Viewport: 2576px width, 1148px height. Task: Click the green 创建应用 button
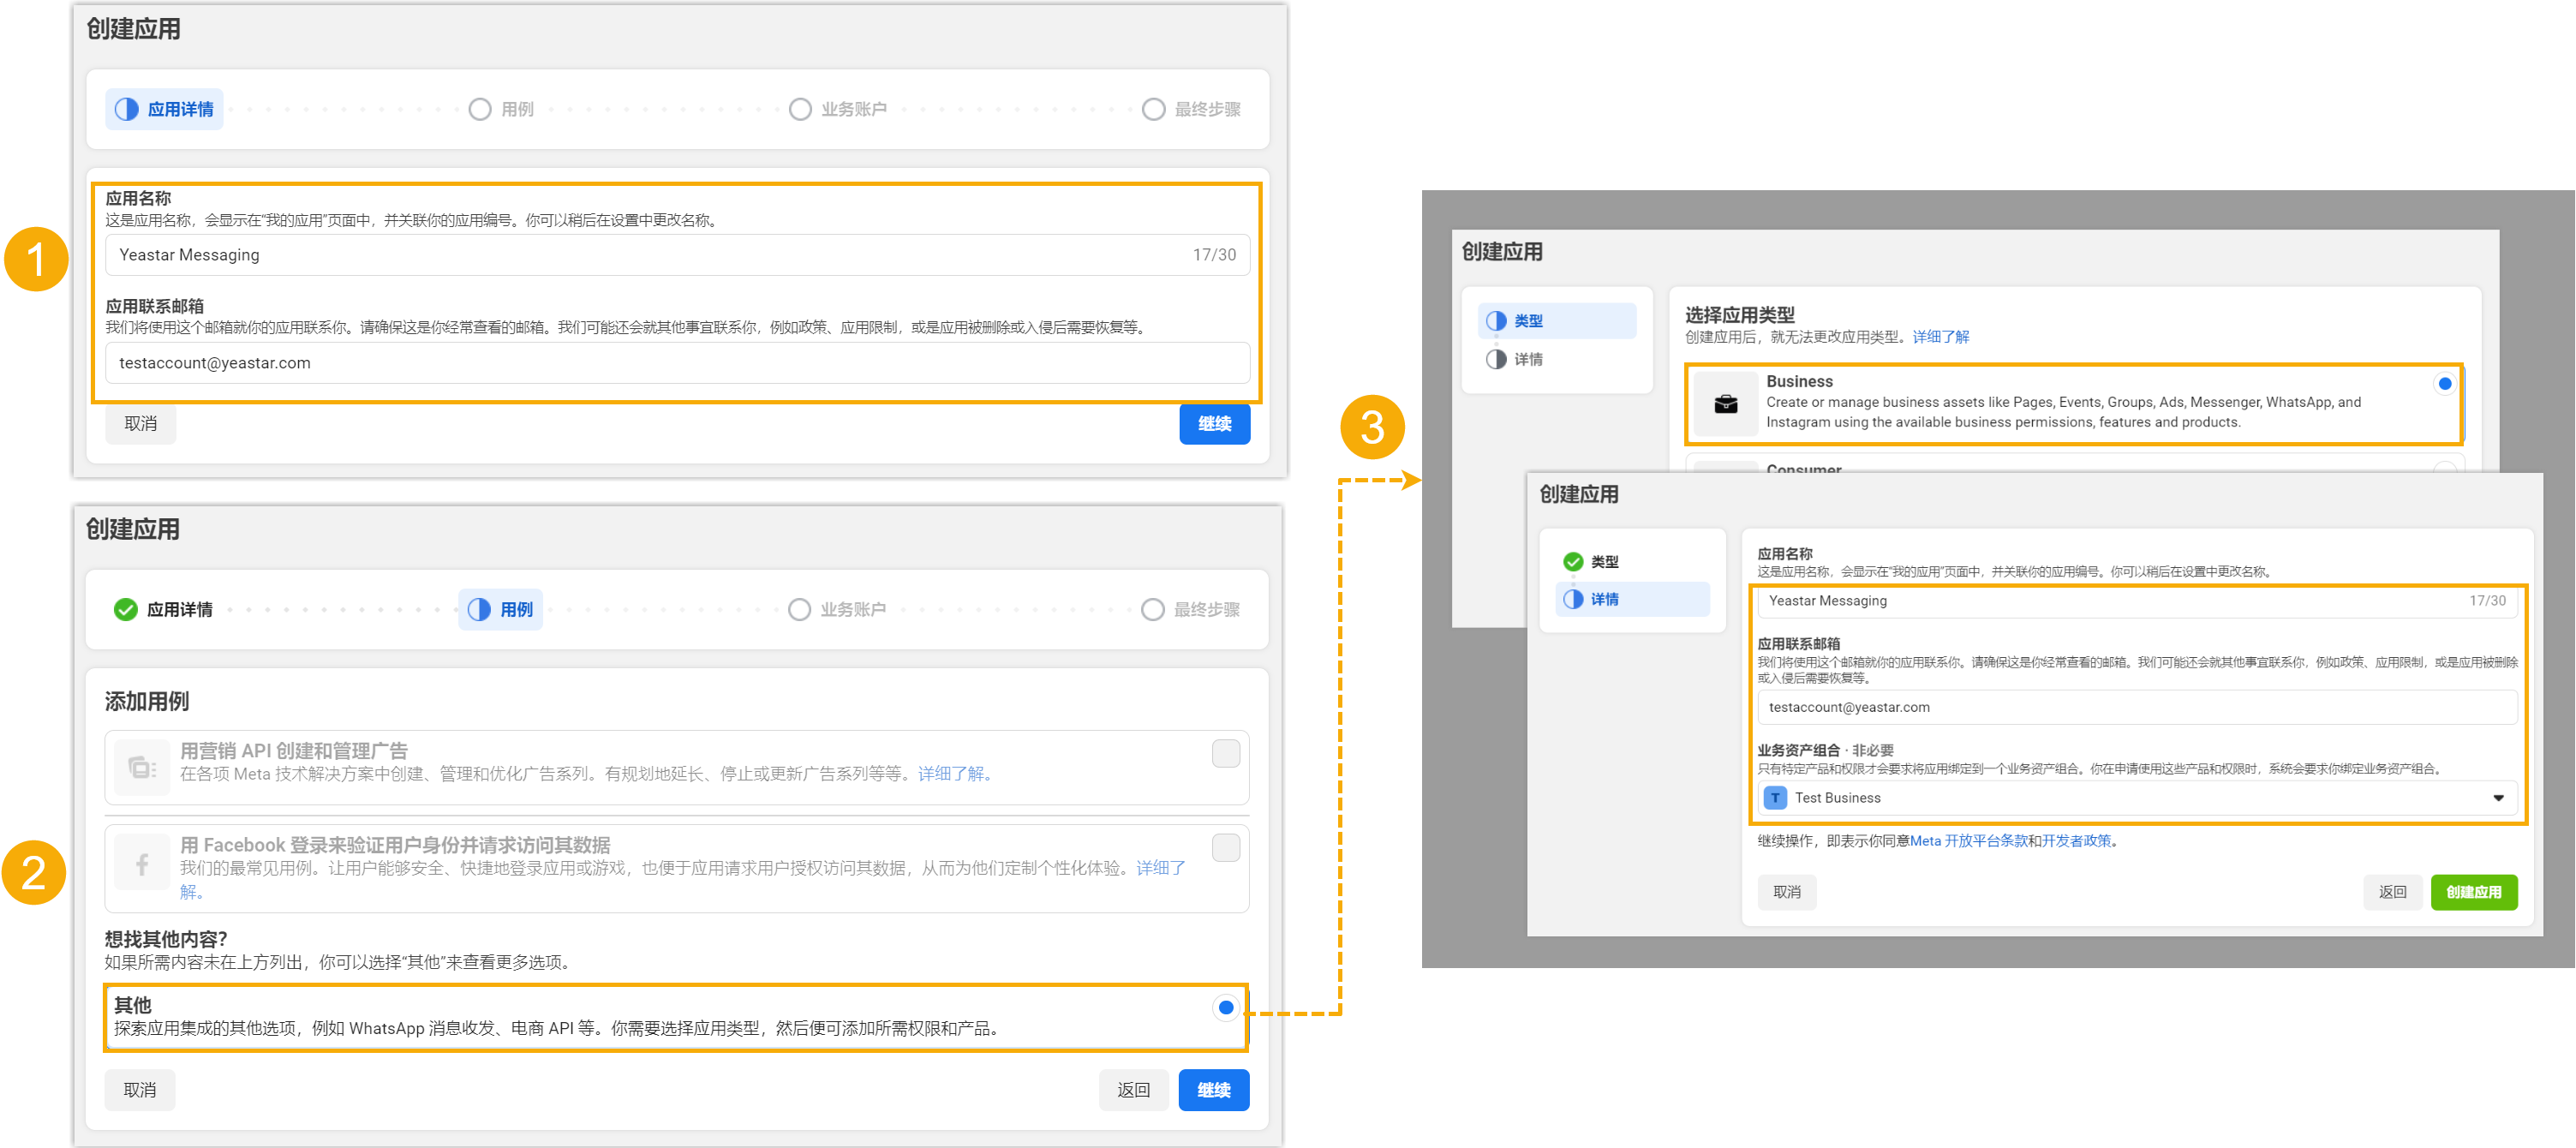click(x=2473, y=892)
